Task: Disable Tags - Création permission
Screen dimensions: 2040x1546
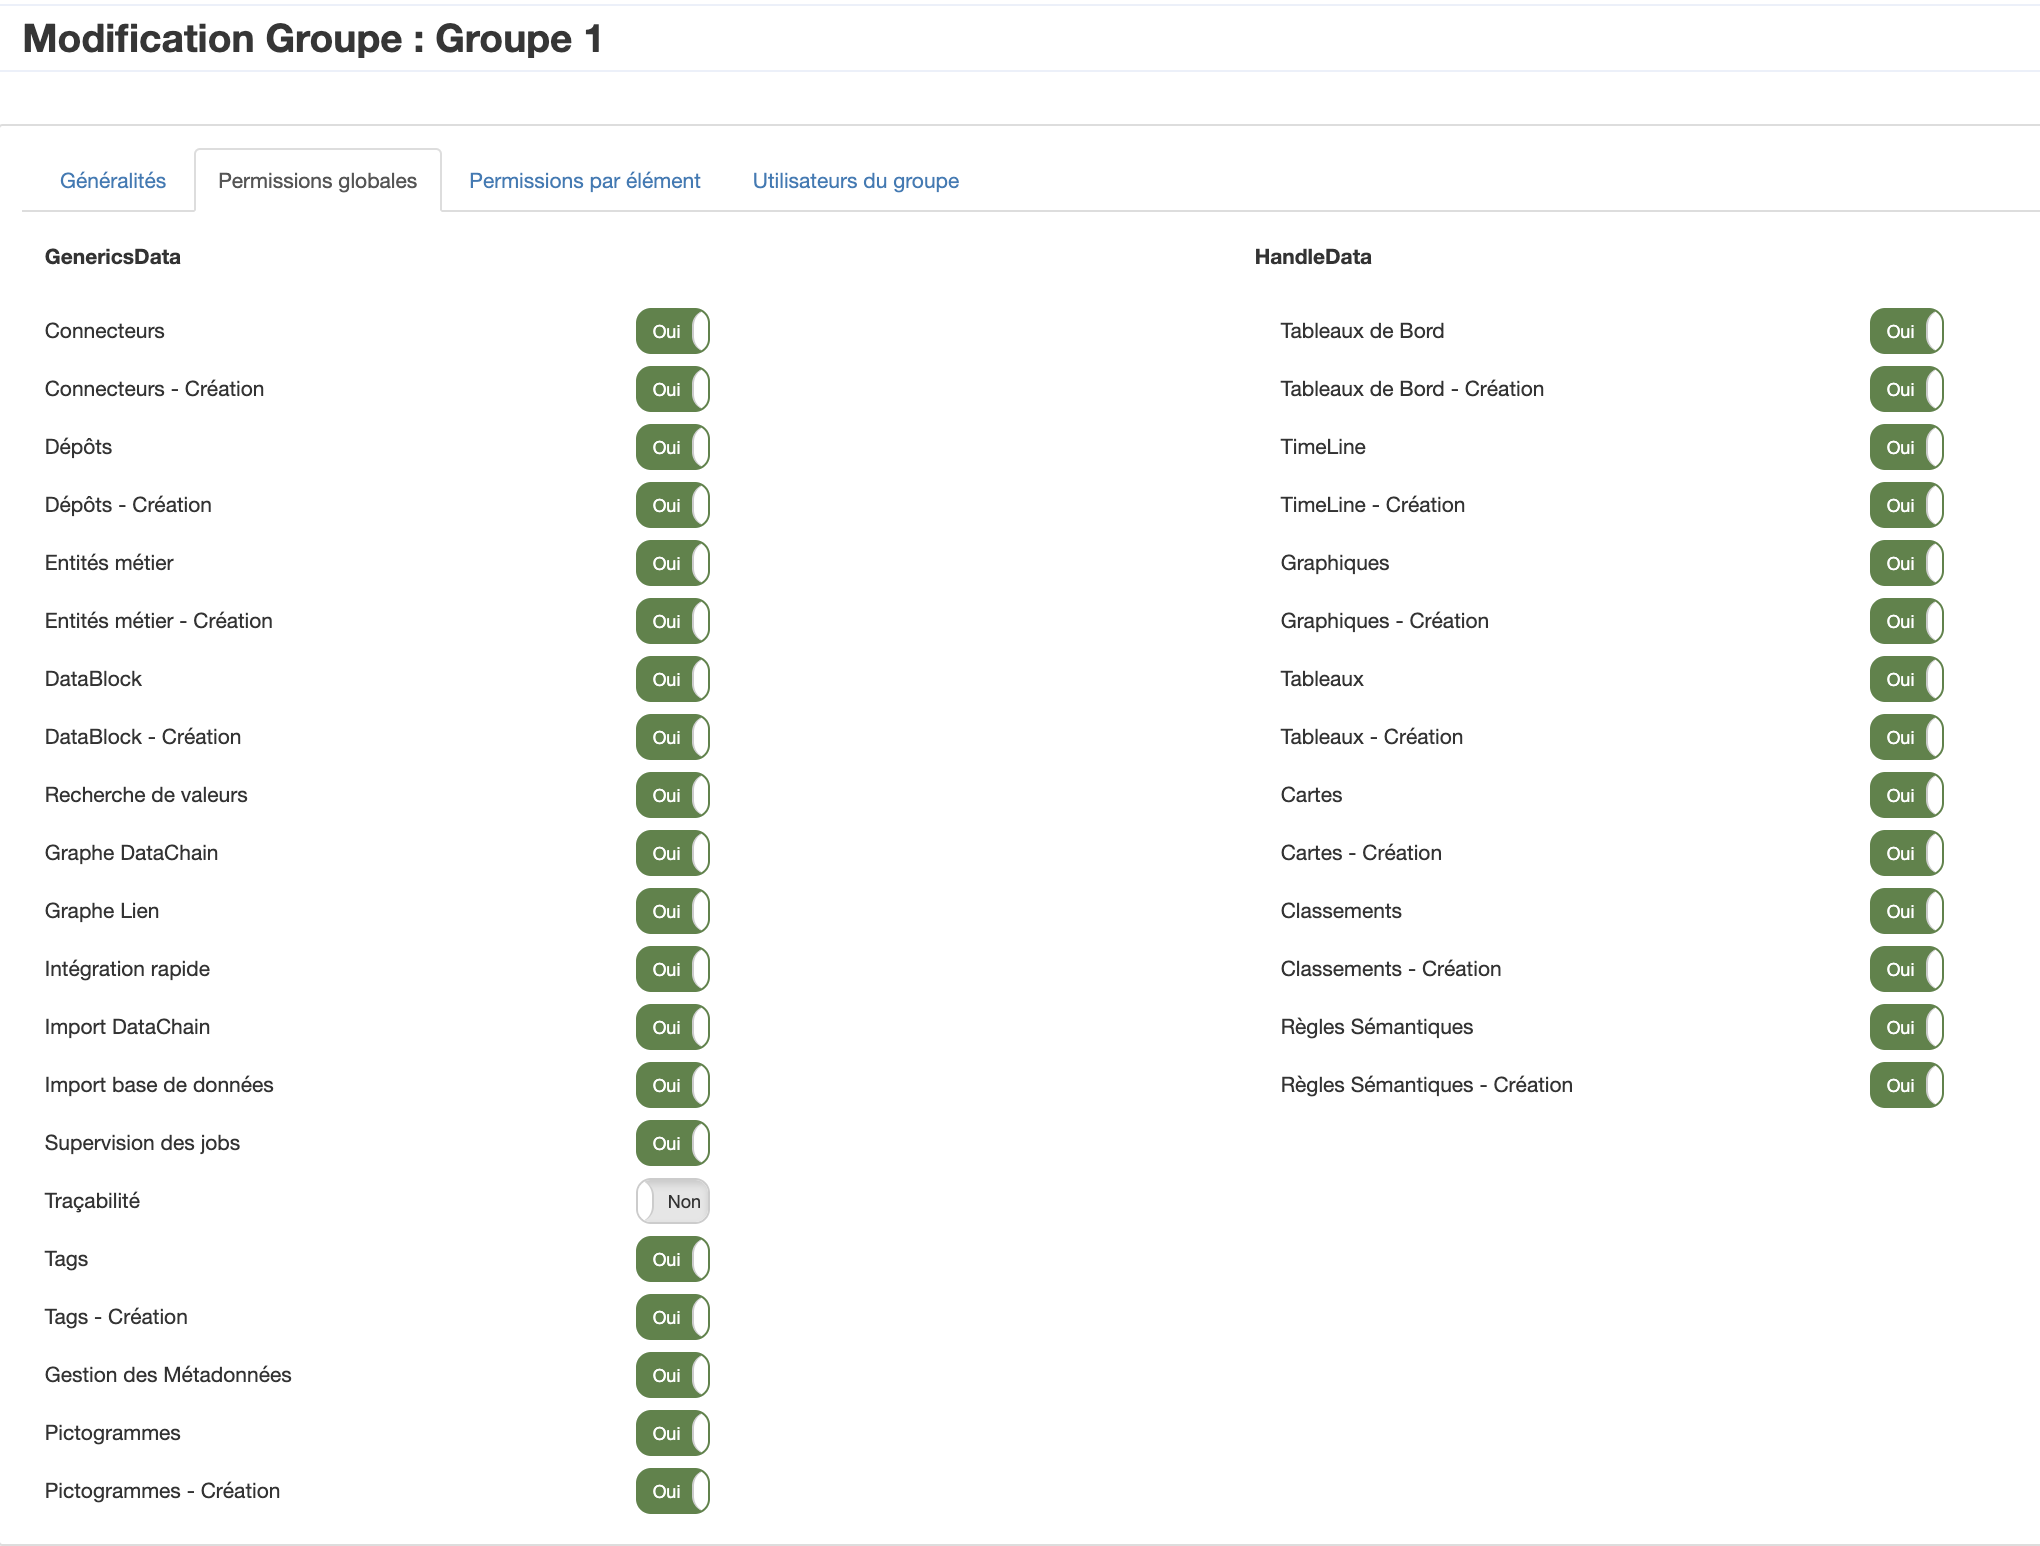Action: point(672,1317)
